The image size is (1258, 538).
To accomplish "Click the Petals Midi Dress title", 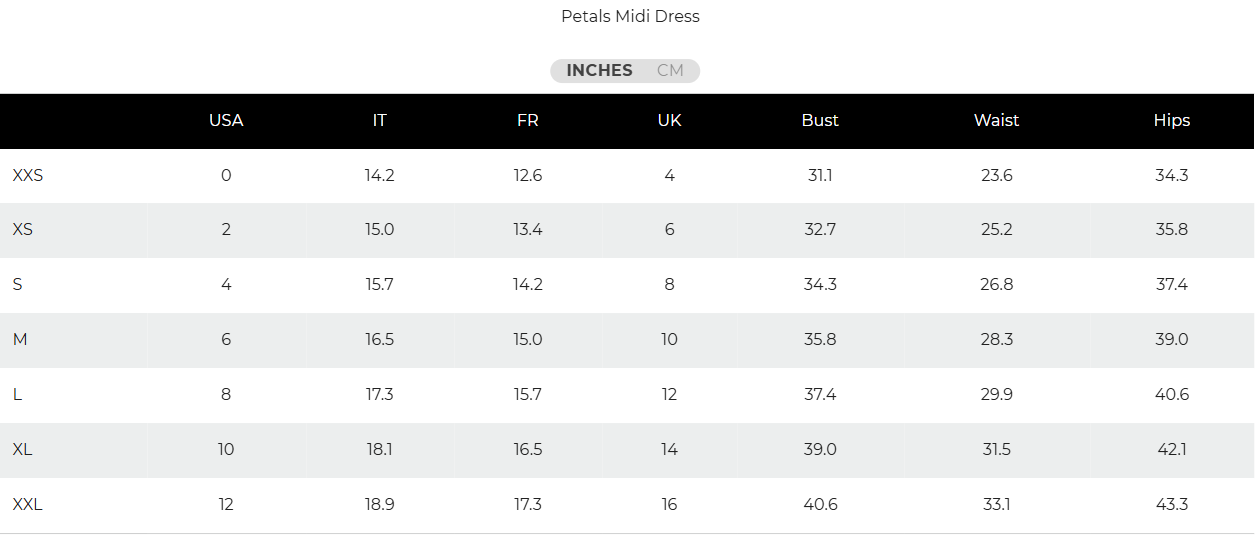I will coord(630,16).
